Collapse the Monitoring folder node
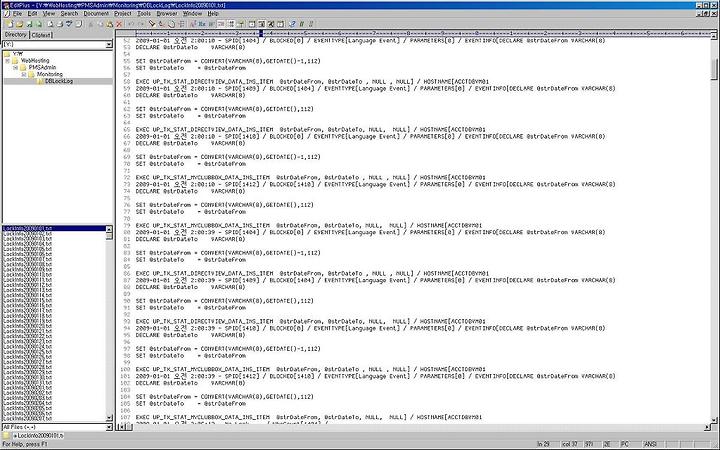The height and width of the screenshot is (450, 720). tap(24, 74)
